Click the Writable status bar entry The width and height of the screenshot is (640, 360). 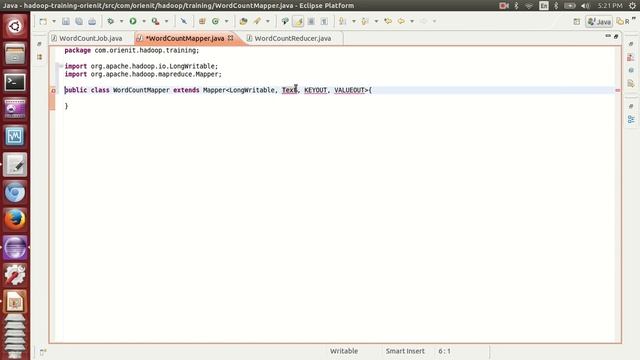[x=344, y=351]
